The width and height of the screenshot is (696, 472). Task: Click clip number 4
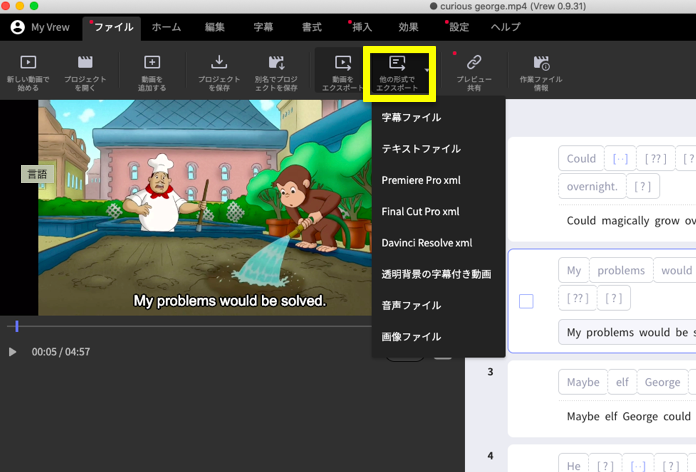click(490, 456)
